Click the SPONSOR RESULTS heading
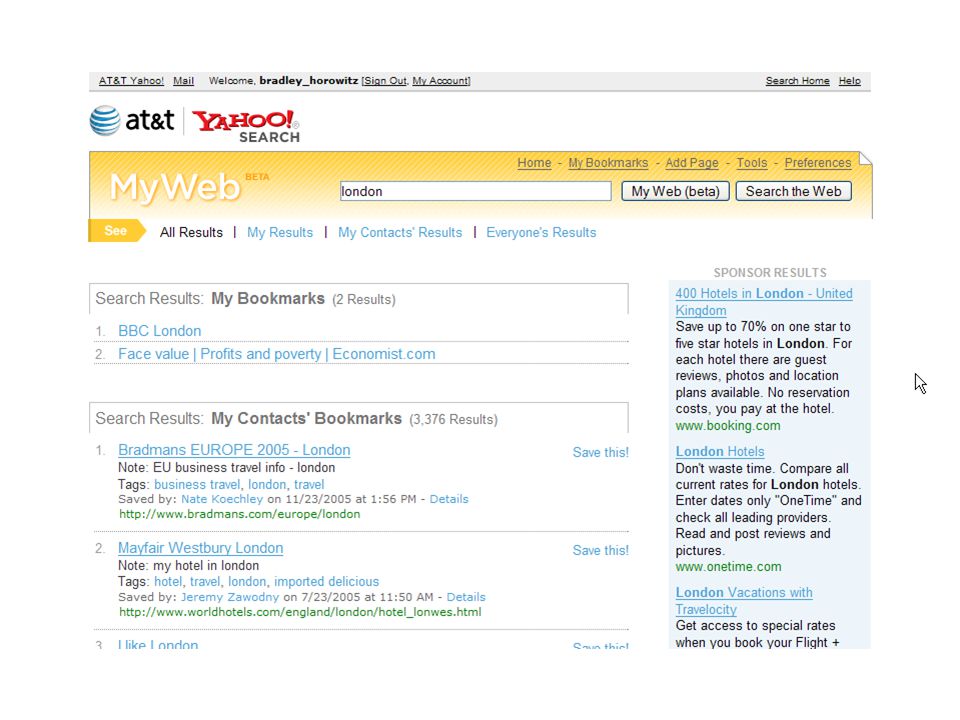Viewport: 960px width, 720px height. (770, 272)
